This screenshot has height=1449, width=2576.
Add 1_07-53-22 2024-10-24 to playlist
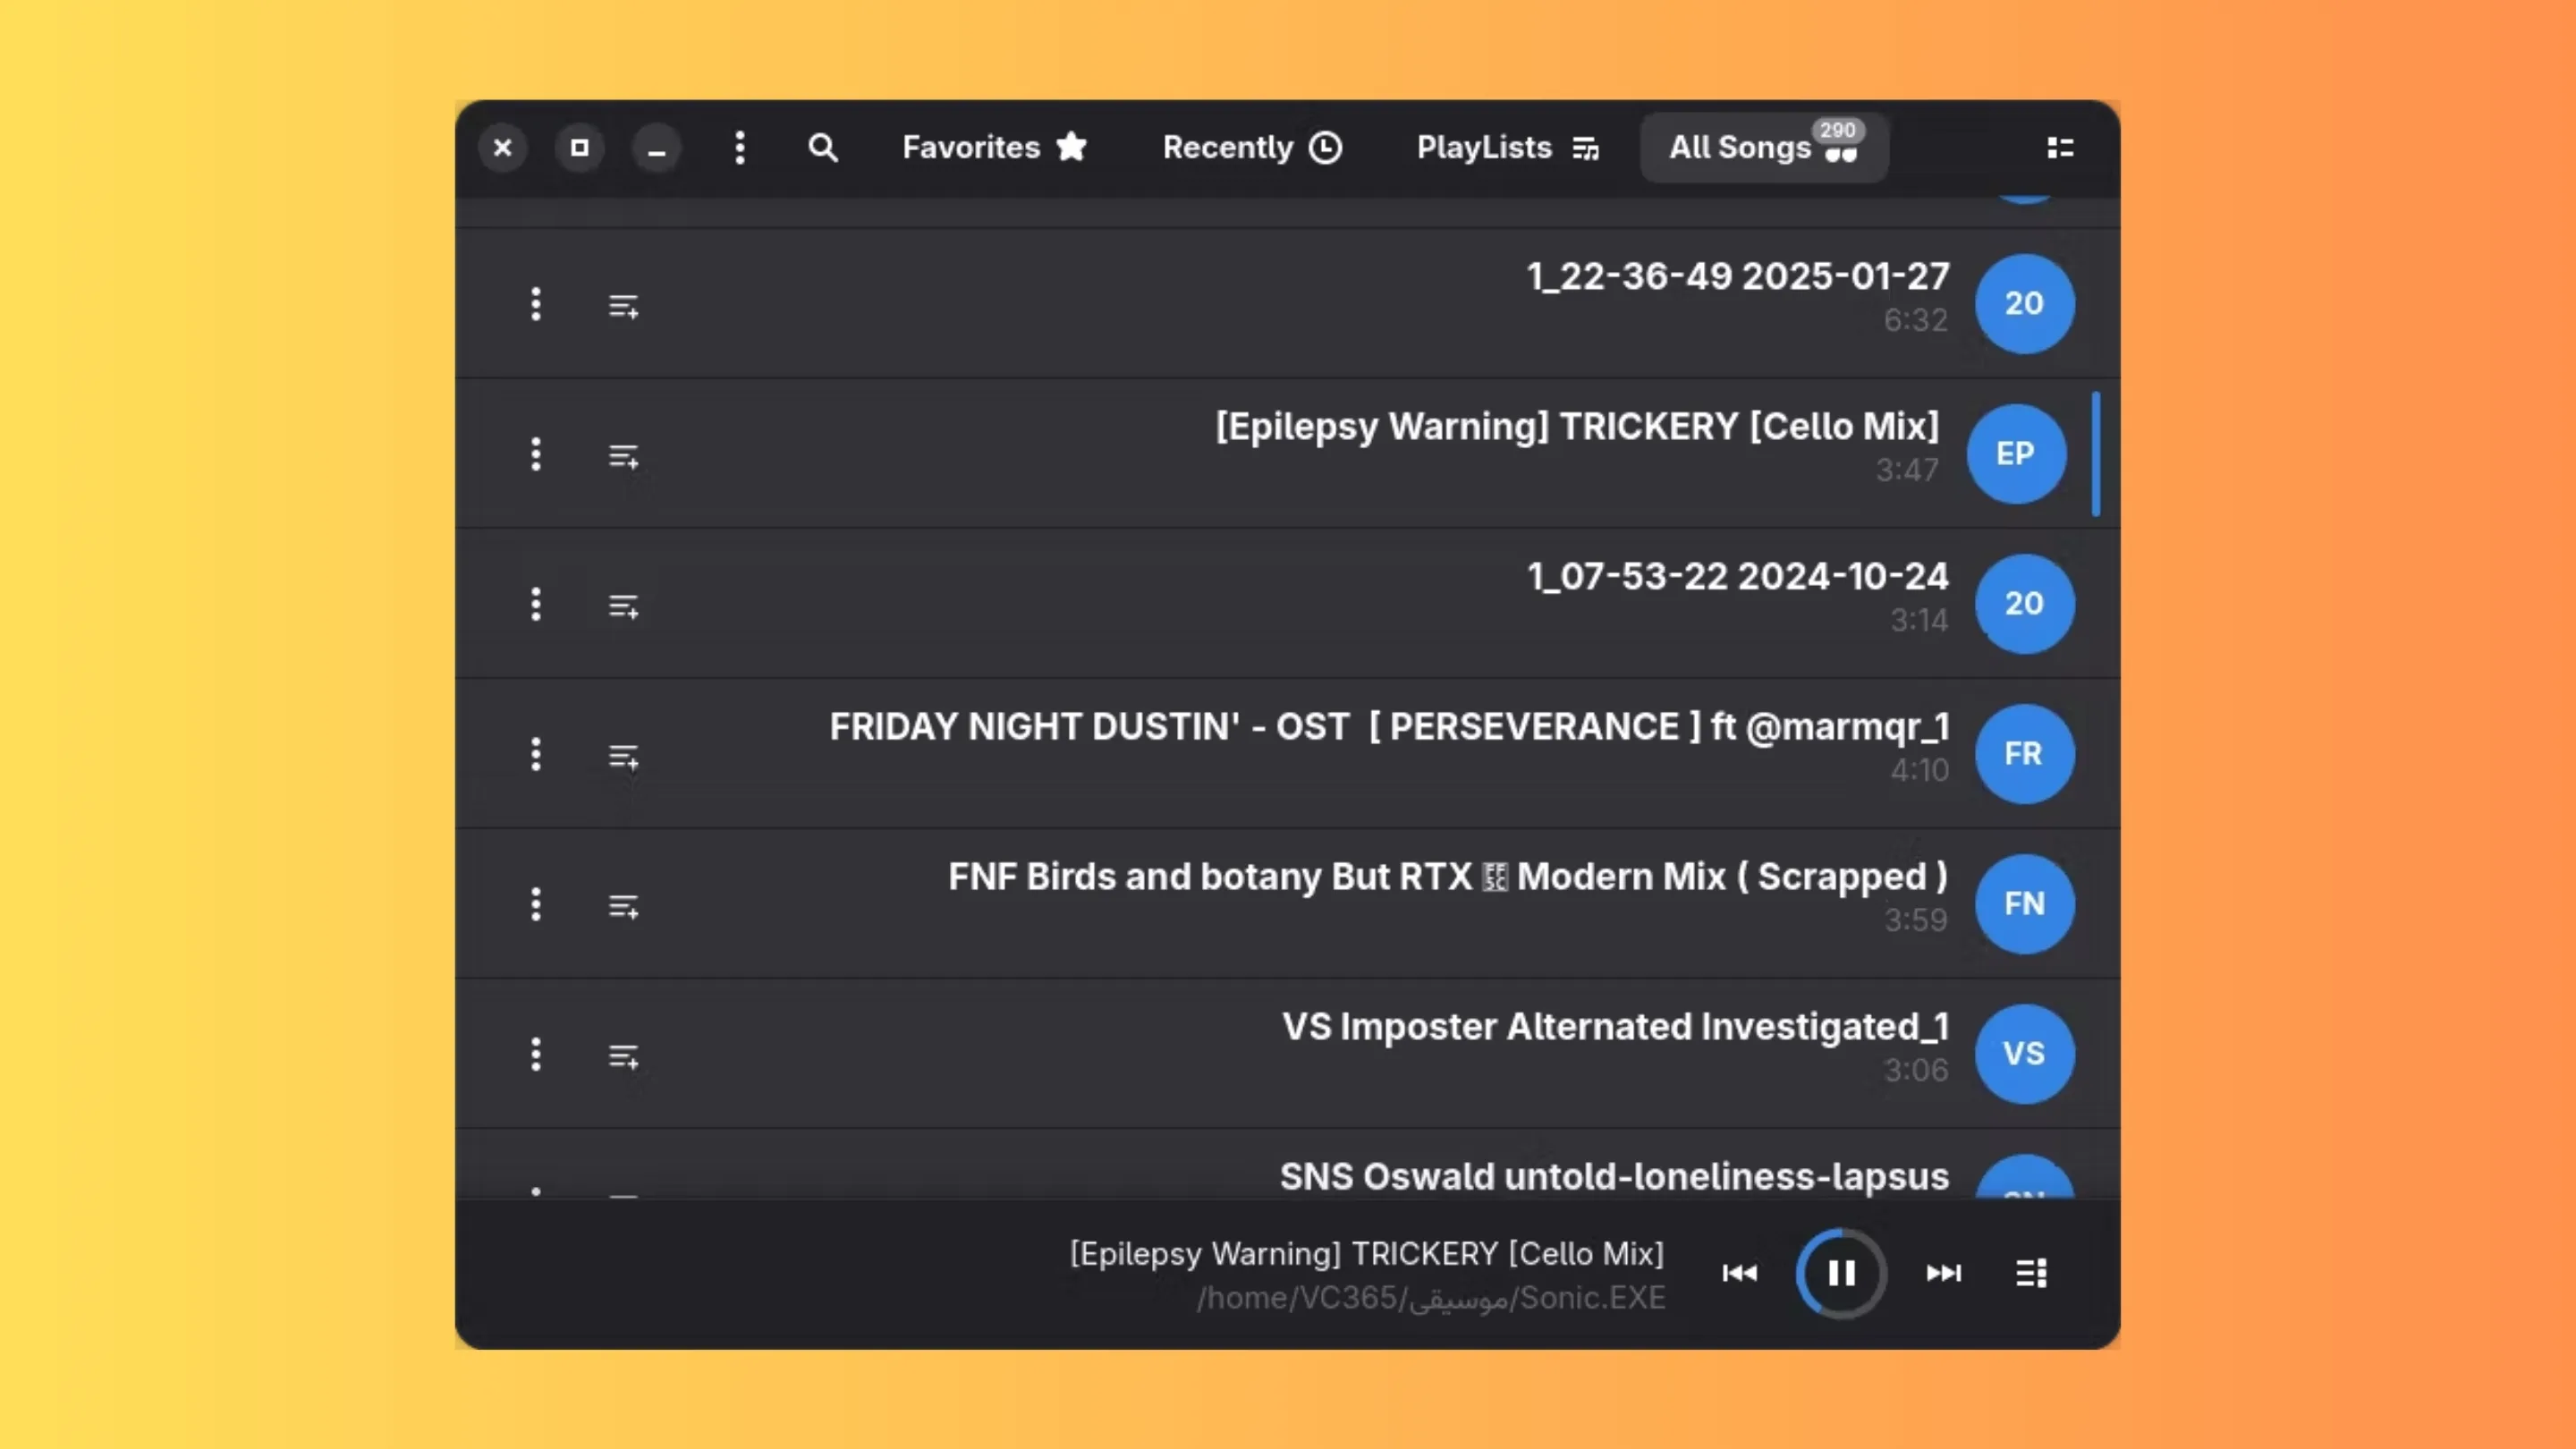tap(624, 606)
